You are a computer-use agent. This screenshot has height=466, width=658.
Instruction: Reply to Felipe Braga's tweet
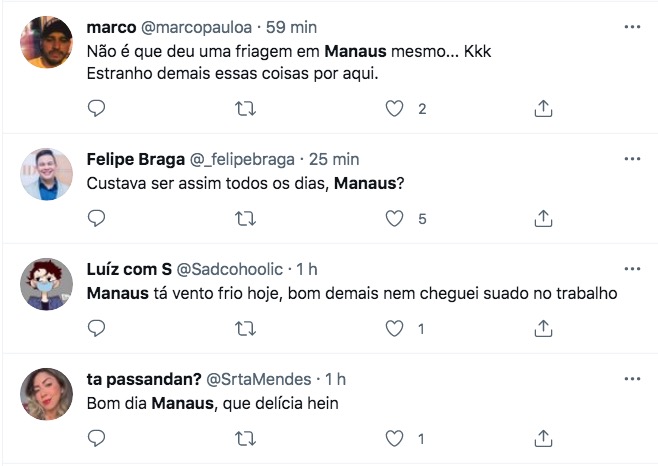(x=97, y=218)
